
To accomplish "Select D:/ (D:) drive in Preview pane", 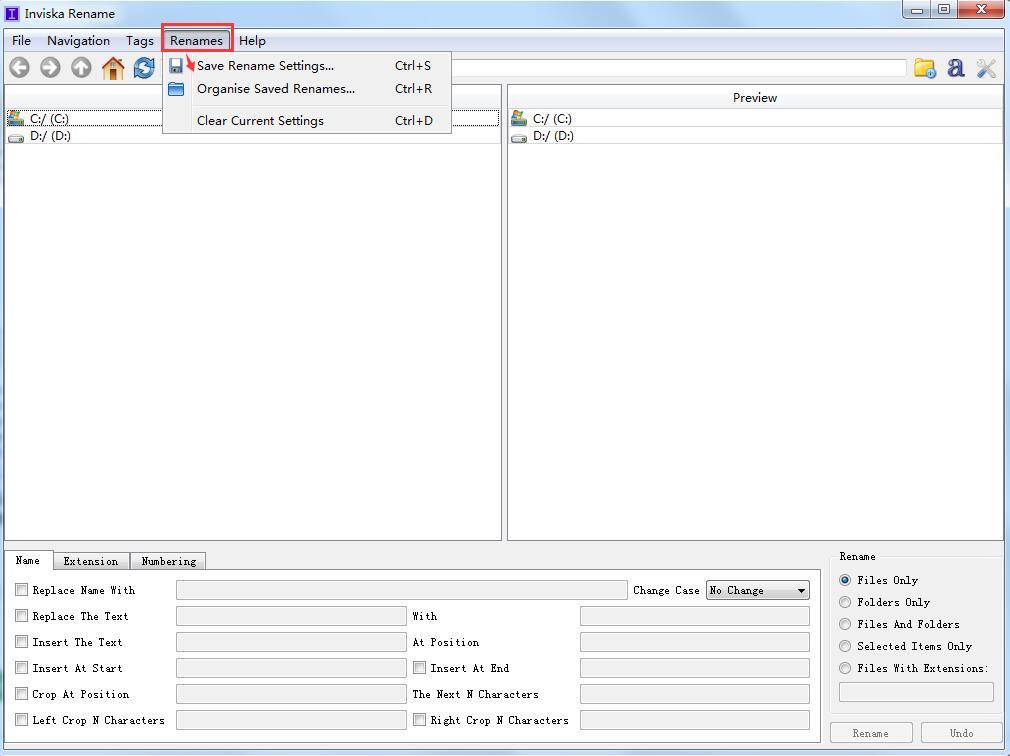I will tap(755, 136).
